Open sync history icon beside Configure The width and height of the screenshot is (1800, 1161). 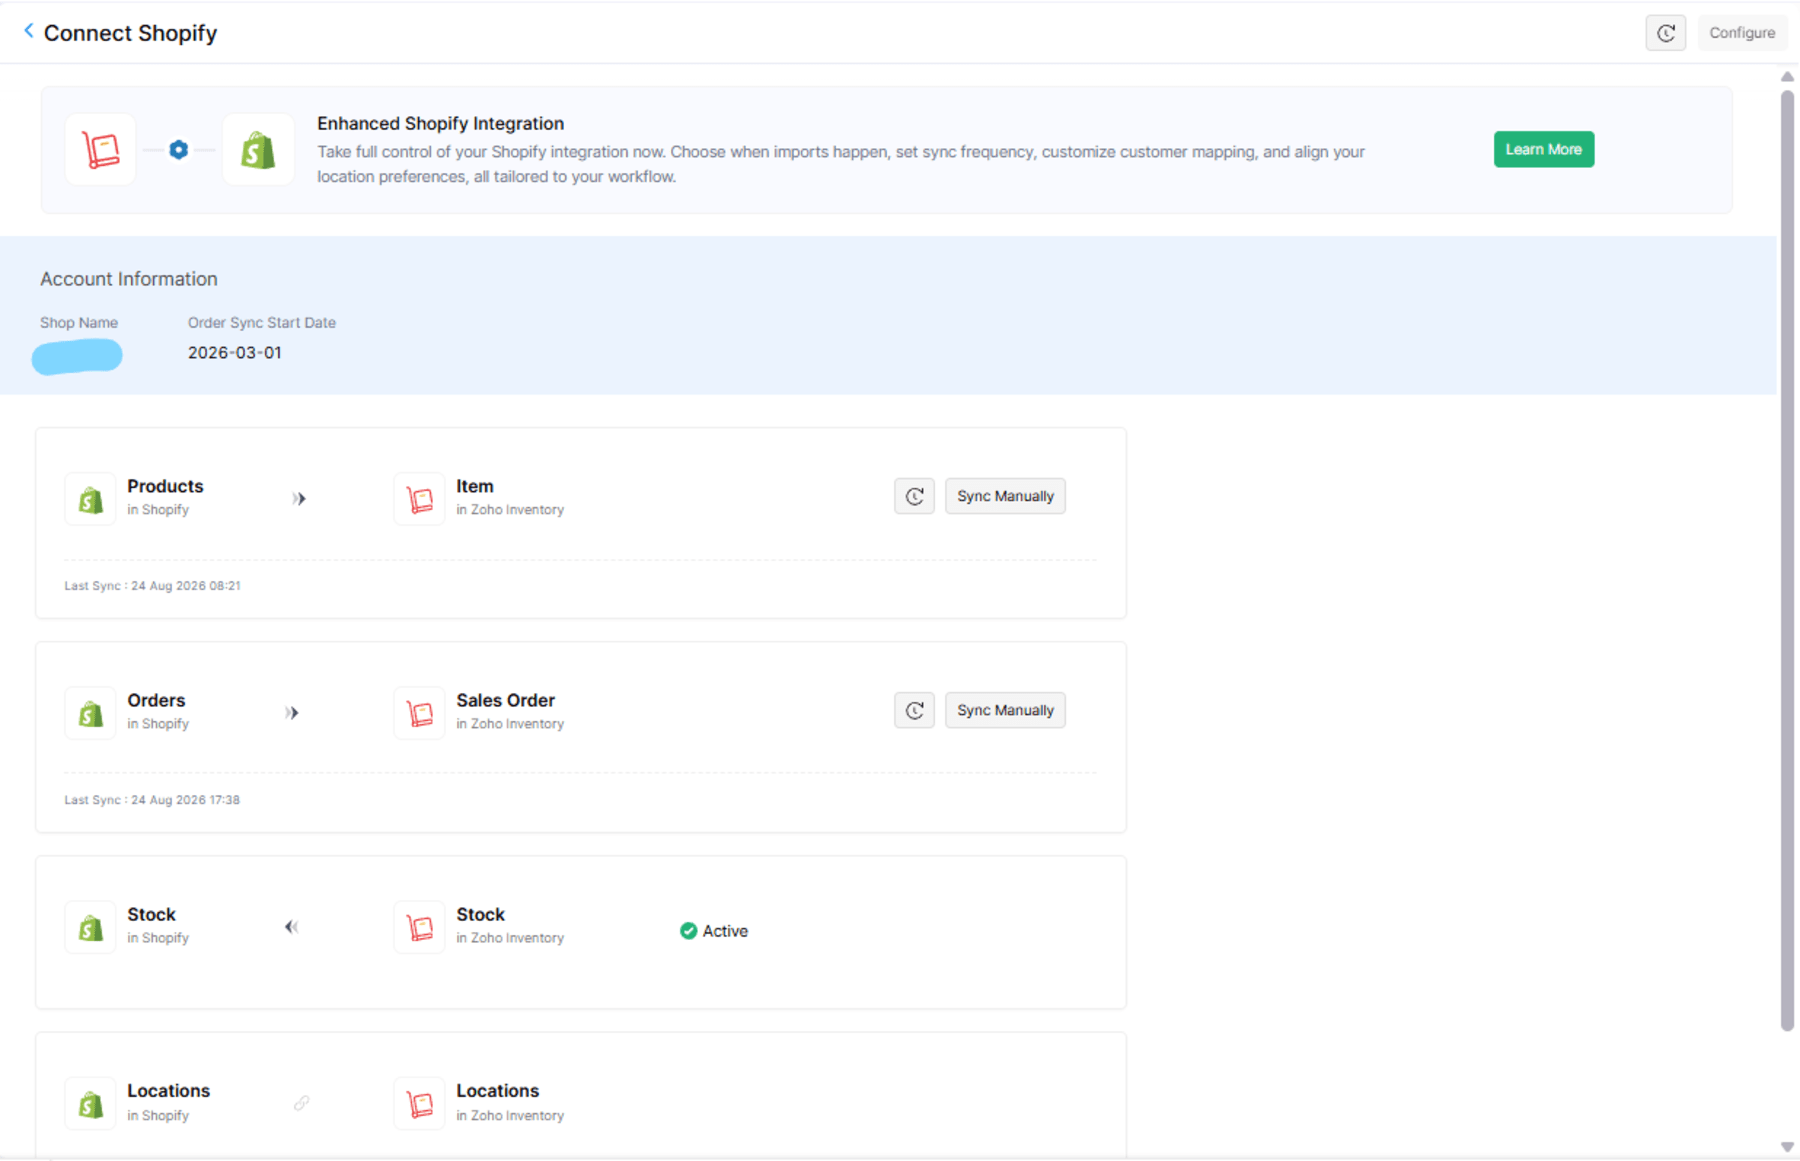pyautogui.click(x=1665, y=33)
